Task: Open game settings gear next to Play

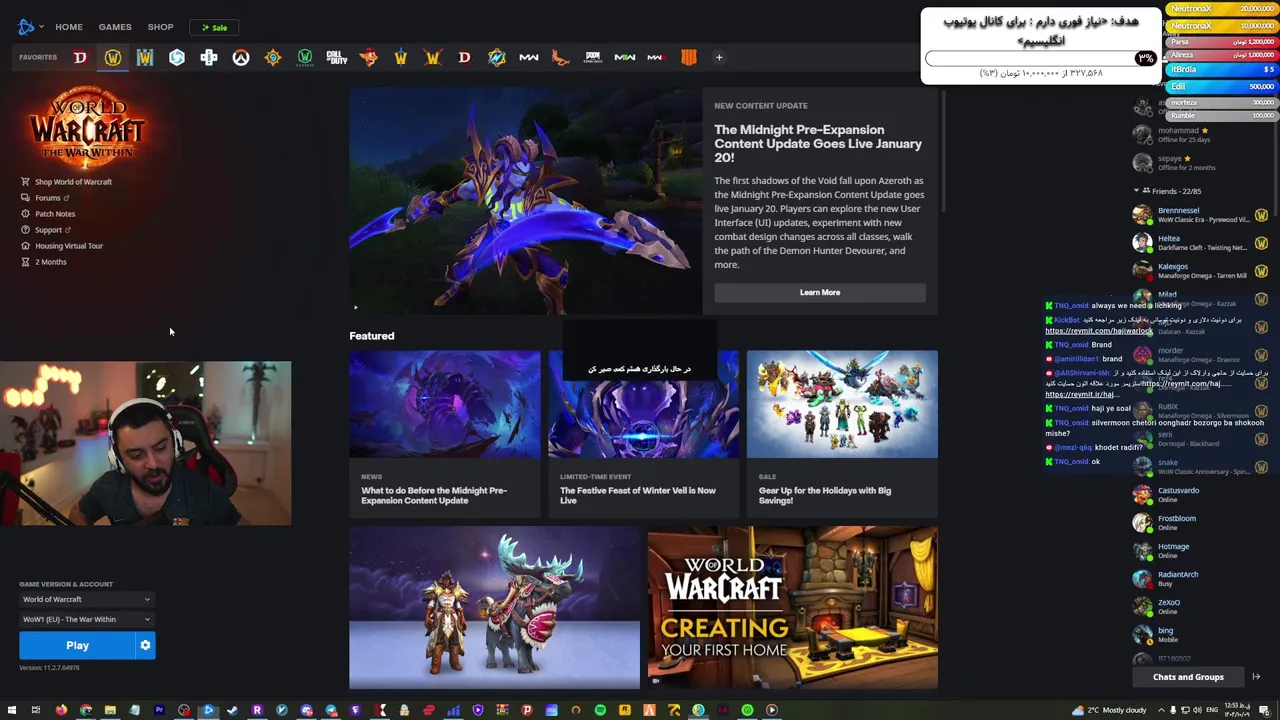Action: [145, 646]
